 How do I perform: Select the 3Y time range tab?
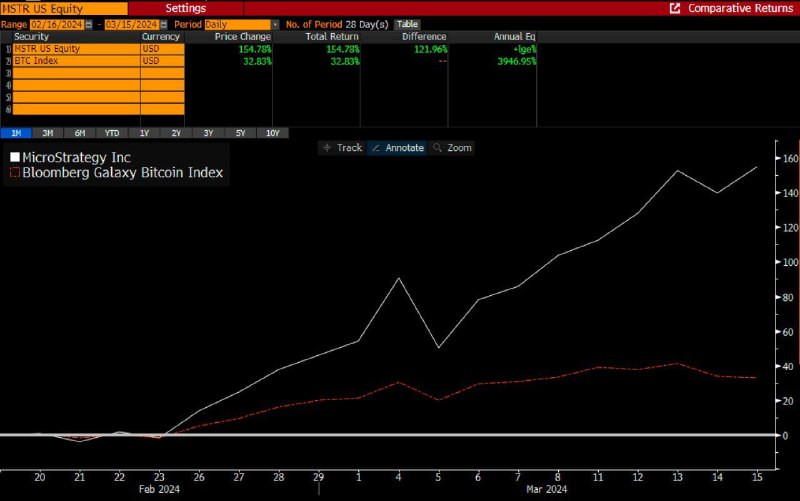pos(209,133)
